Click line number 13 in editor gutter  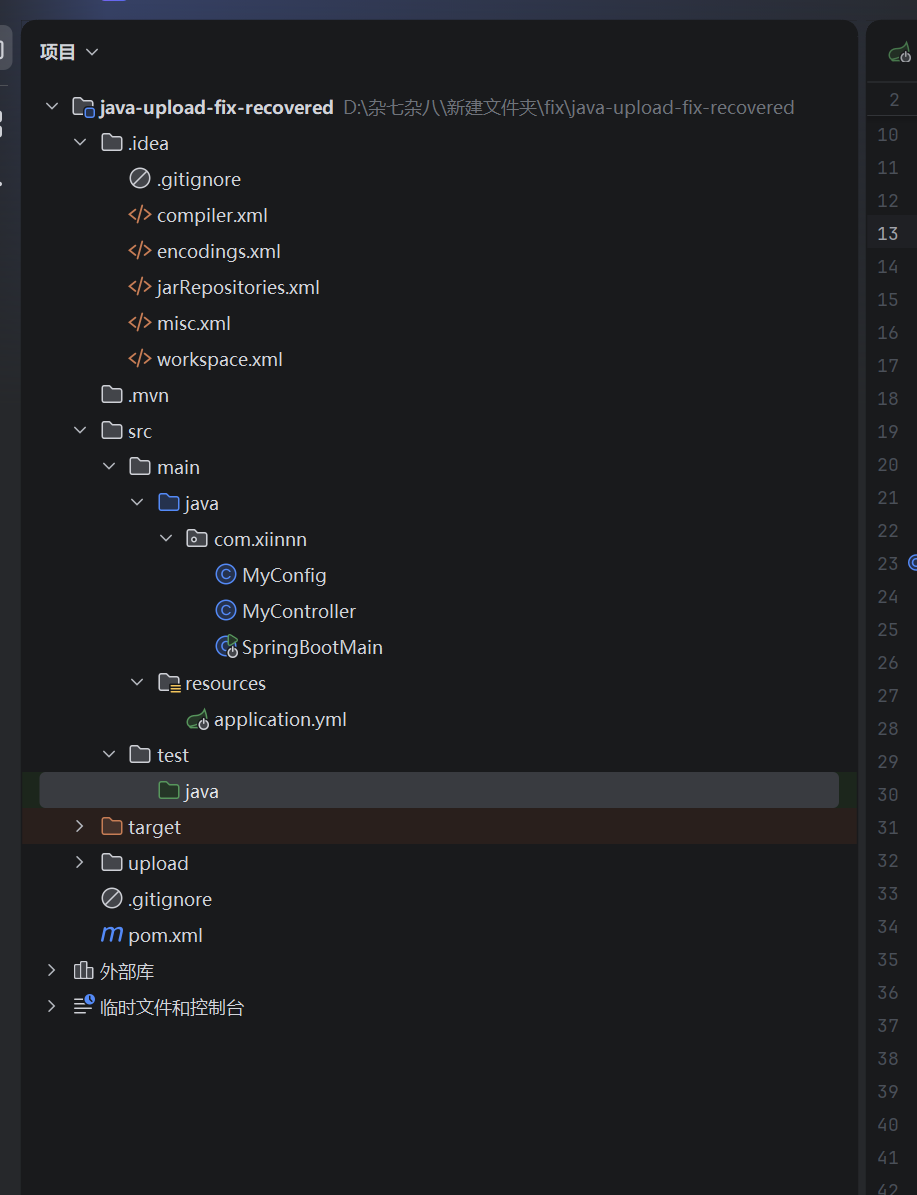[887, 233]
